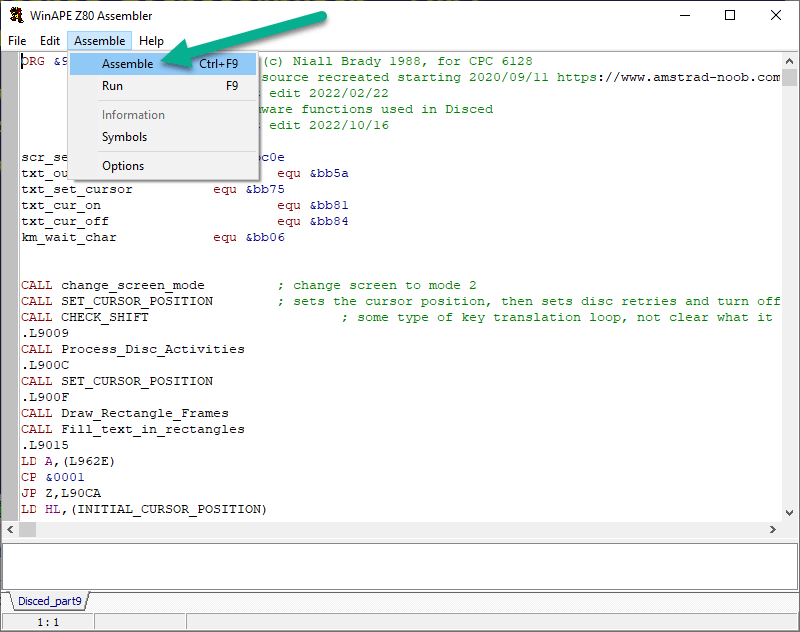Click the line 'CP &0001'
The width and height of the screenshot is (800, 632).
(53, 477)
